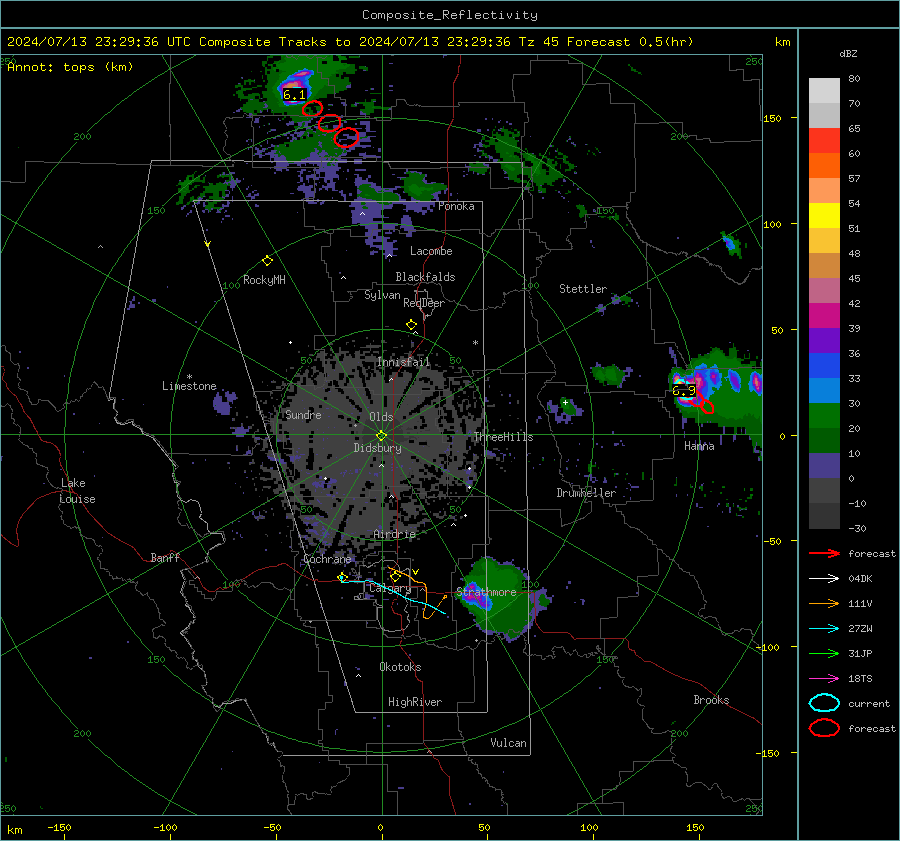The height and width of the screenshot is (841, 900).
Task: Click the Brooks town label
Action: (x=711, y=700)
